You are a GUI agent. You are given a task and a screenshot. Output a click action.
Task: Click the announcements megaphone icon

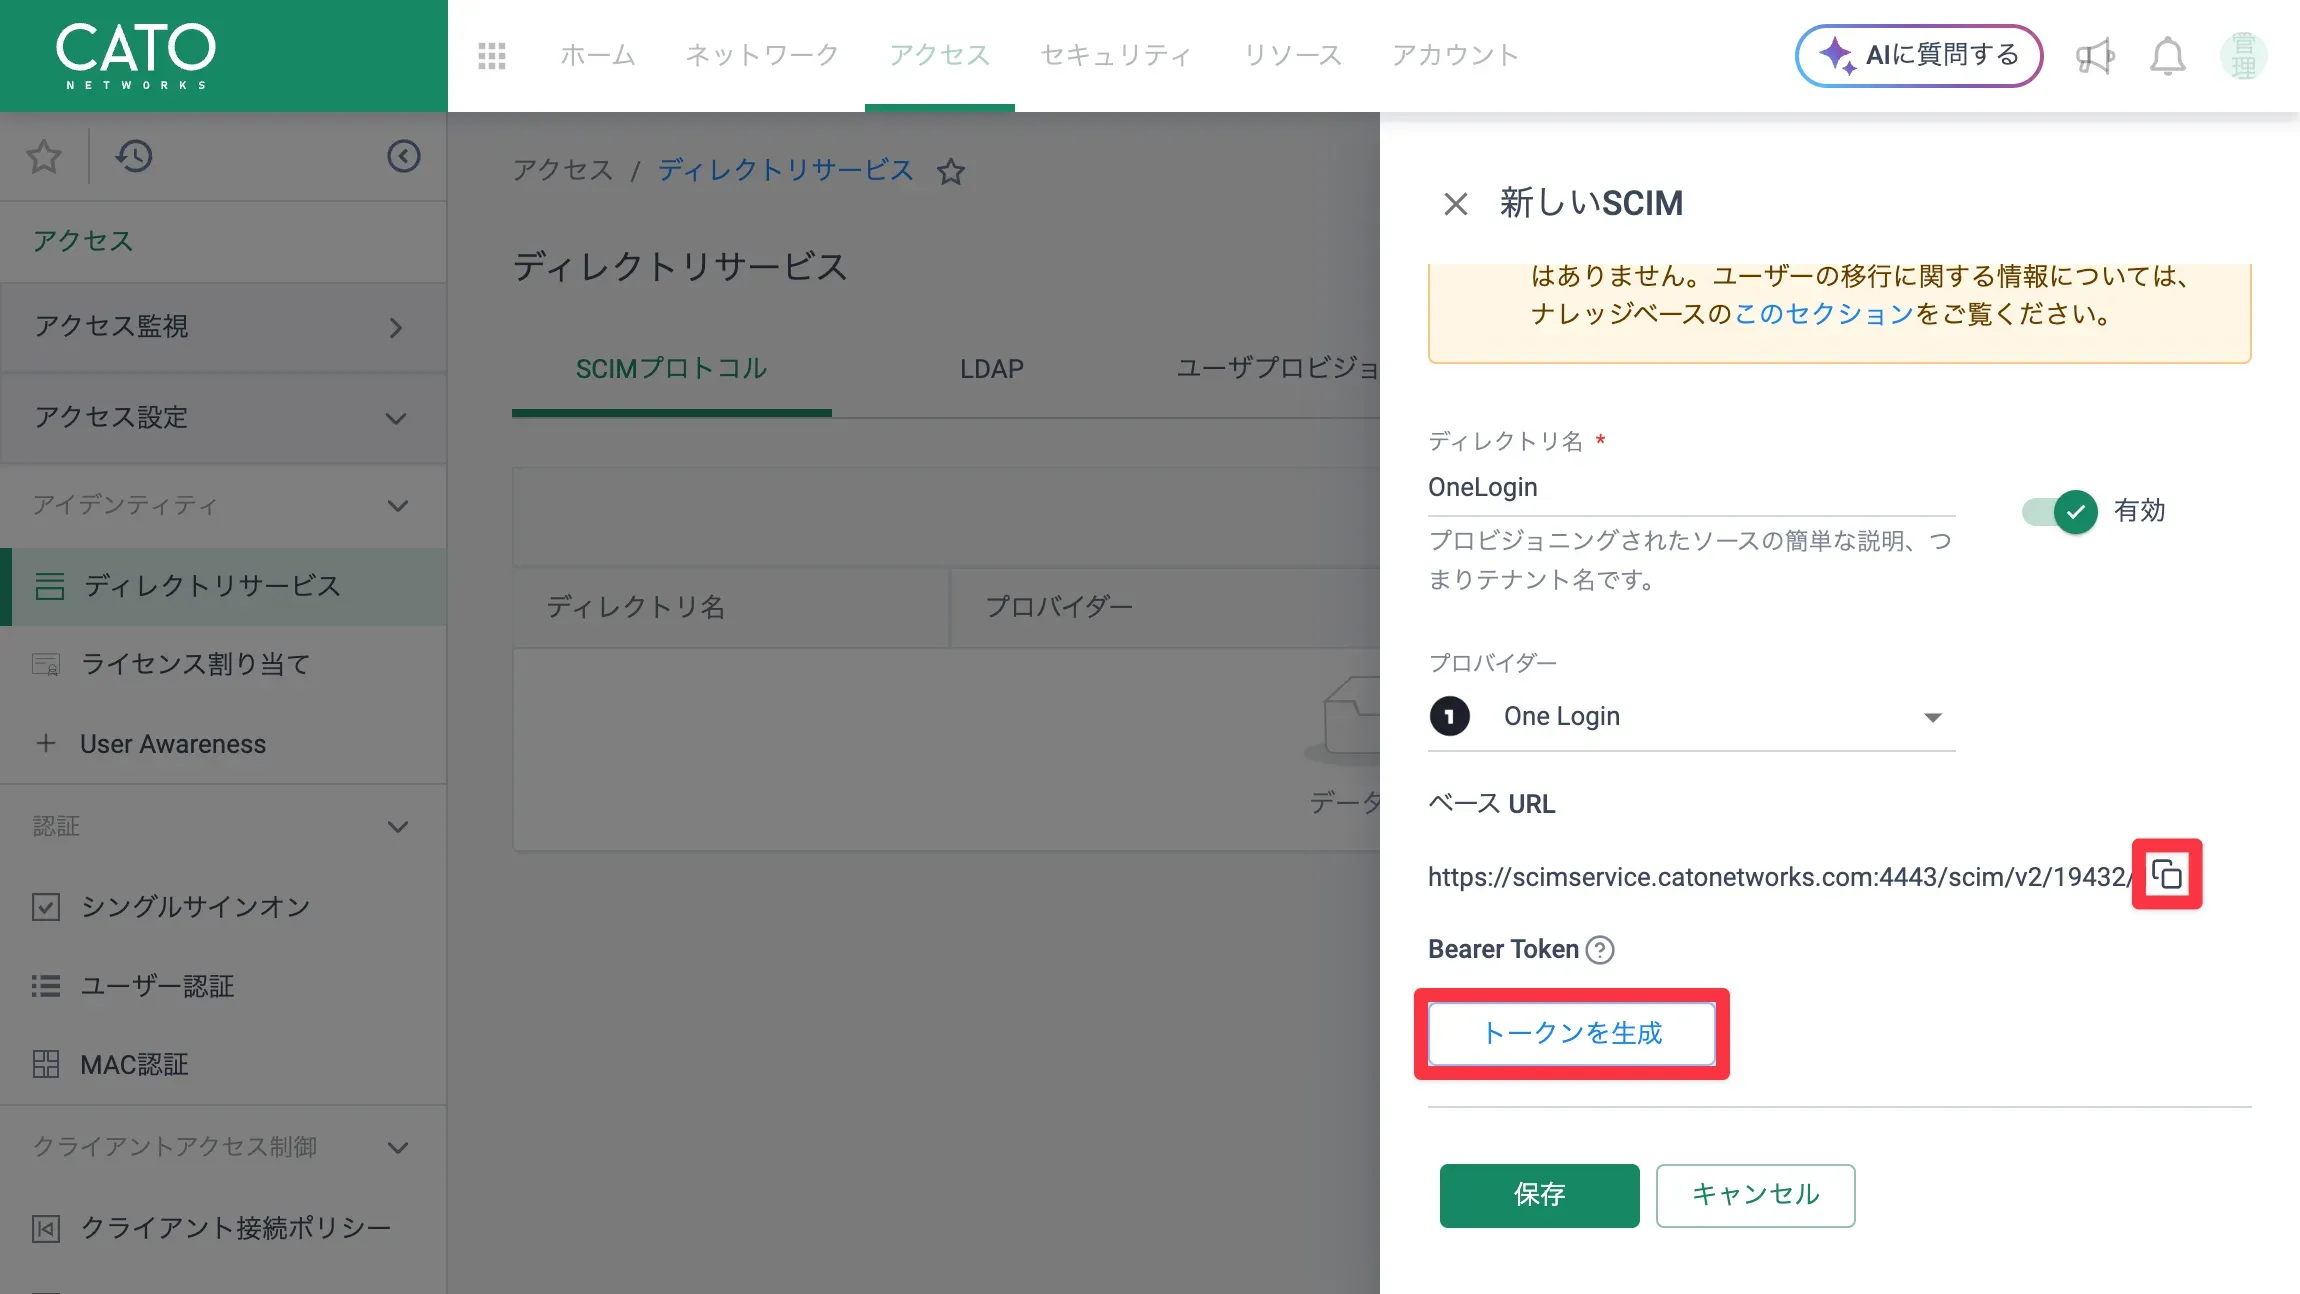pos(2094,57)
